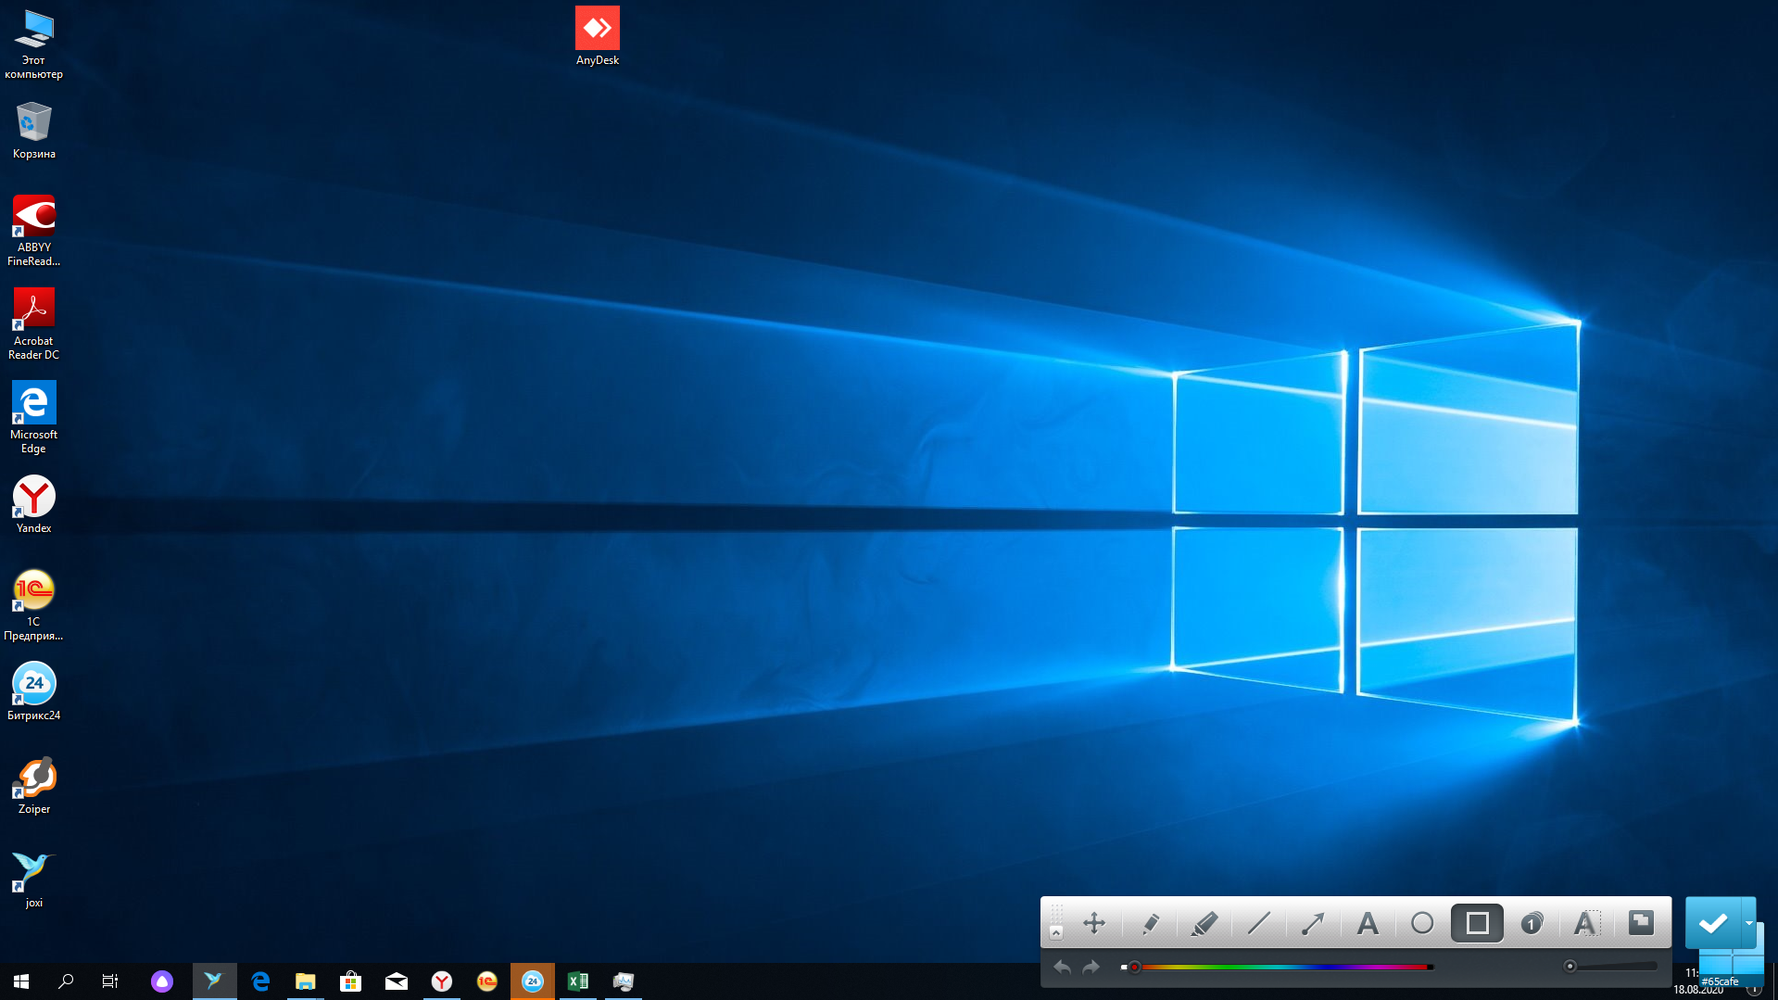Viewport: 1778px width, 1000px height.
Task: Select the darken-area overlay tool
Action: pyautogui.click(x=1641, y=922)
